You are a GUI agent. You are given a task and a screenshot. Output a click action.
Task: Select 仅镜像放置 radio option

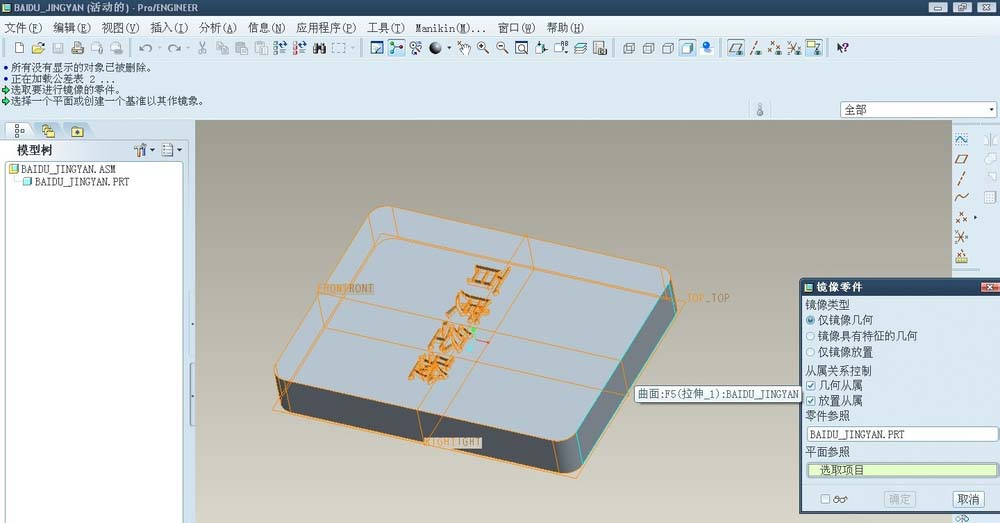811,352
